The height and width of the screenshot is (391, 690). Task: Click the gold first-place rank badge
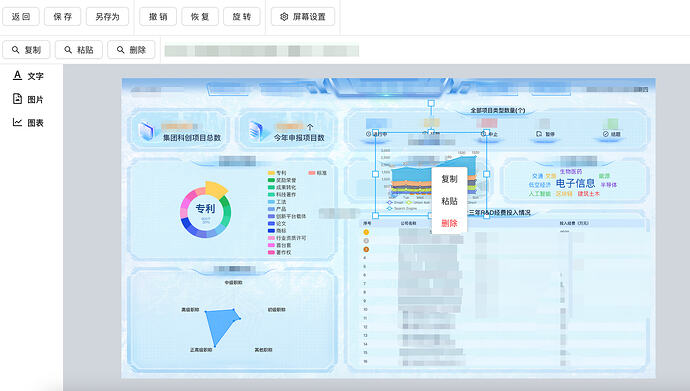366,232
